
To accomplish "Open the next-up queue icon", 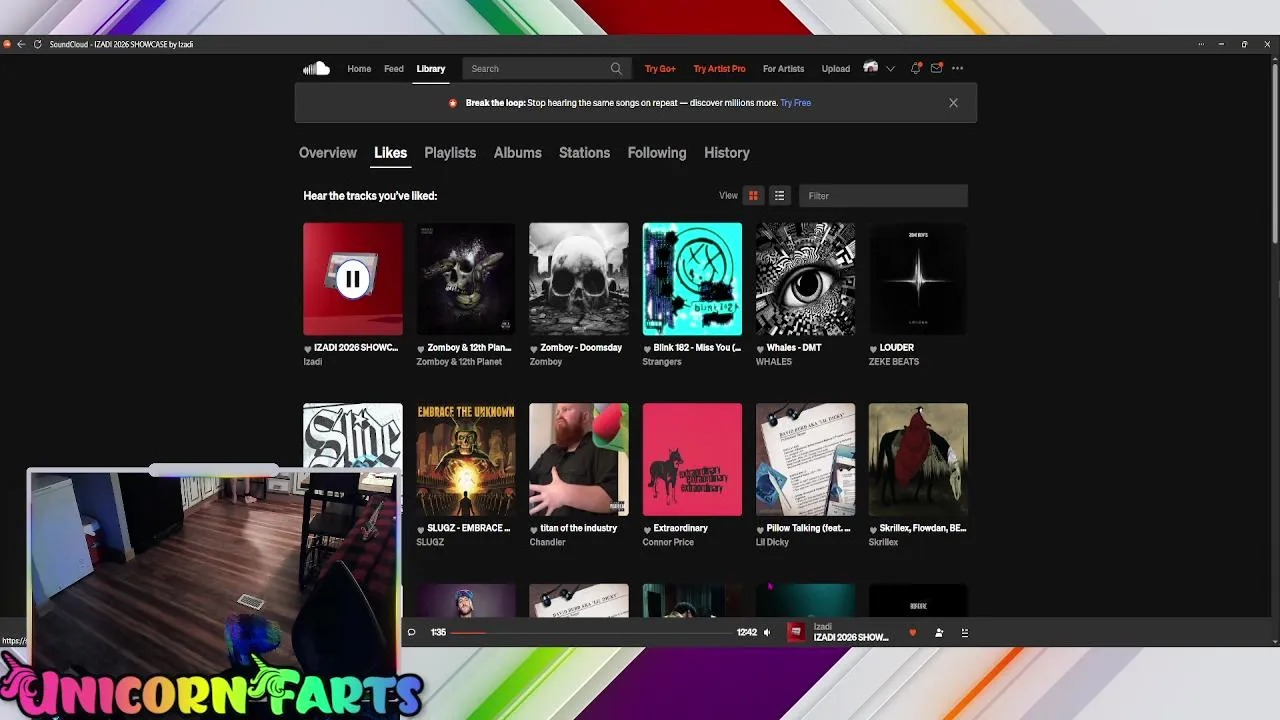I will (964, 632).
